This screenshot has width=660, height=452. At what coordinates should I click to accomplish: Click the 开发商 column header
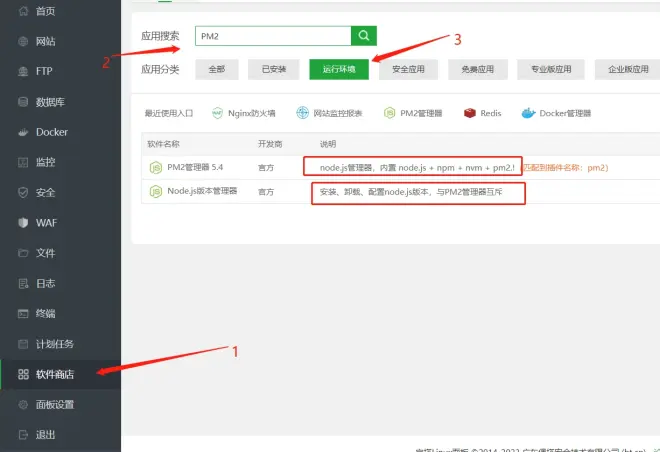(x=270, y=144)
